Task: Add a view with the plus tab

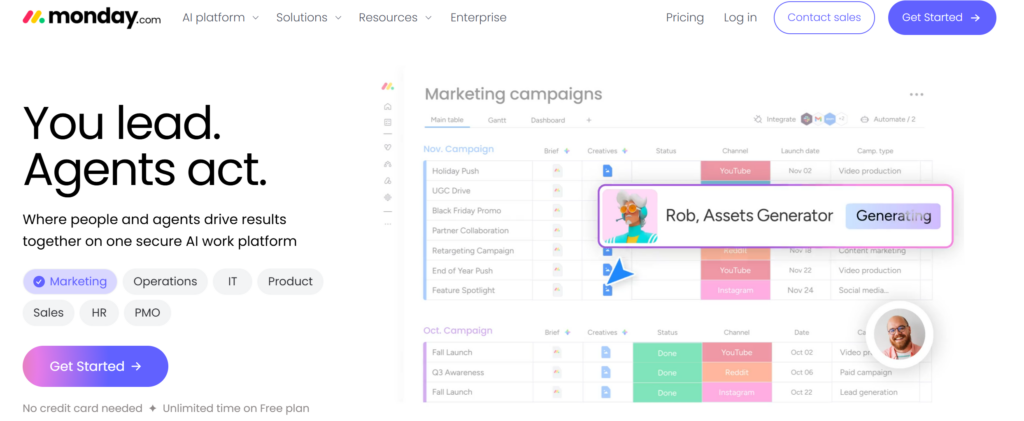Action: coord(588,120)
